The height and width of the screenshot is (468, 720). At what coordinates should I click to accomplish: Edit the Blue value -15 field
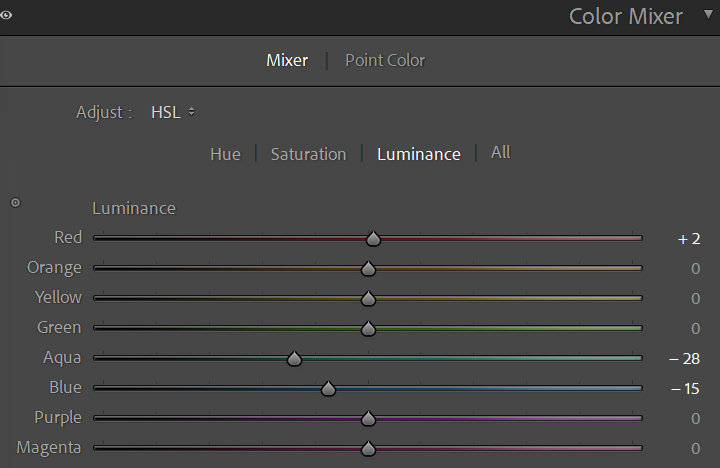click(685, 389)
